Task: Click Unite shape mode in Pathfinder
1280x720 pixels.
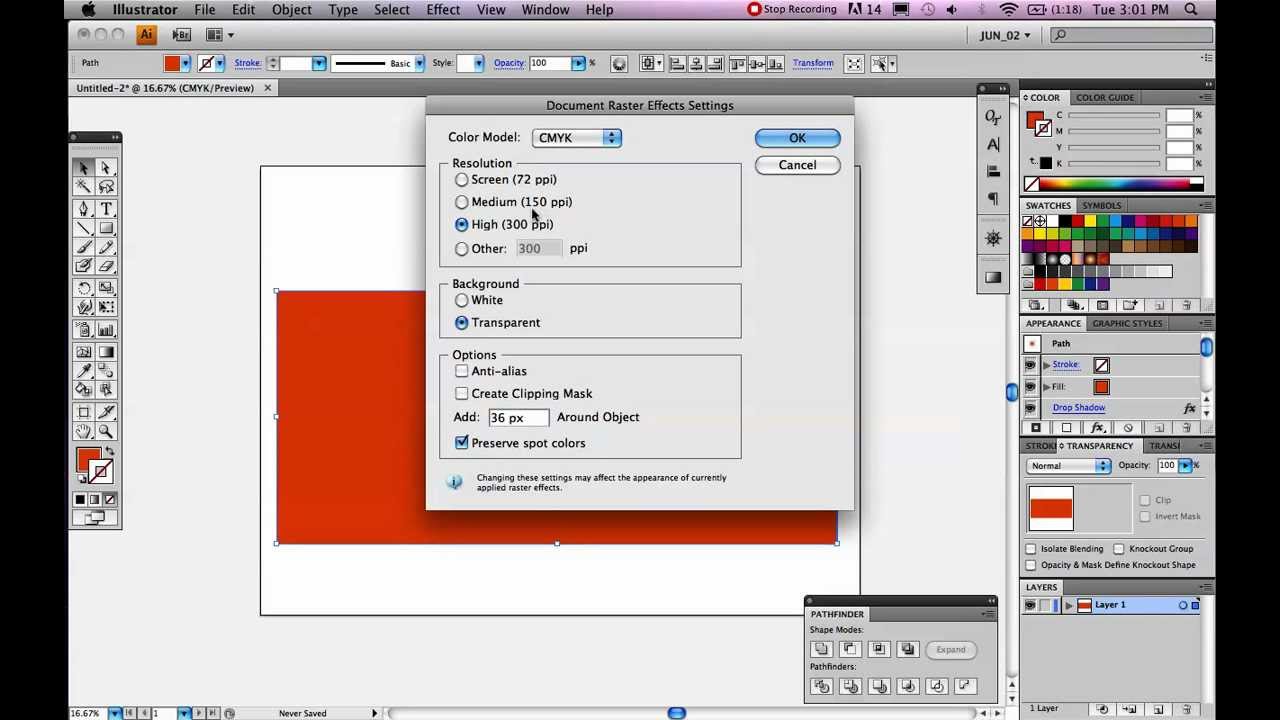Action: [x=821, y=649]
